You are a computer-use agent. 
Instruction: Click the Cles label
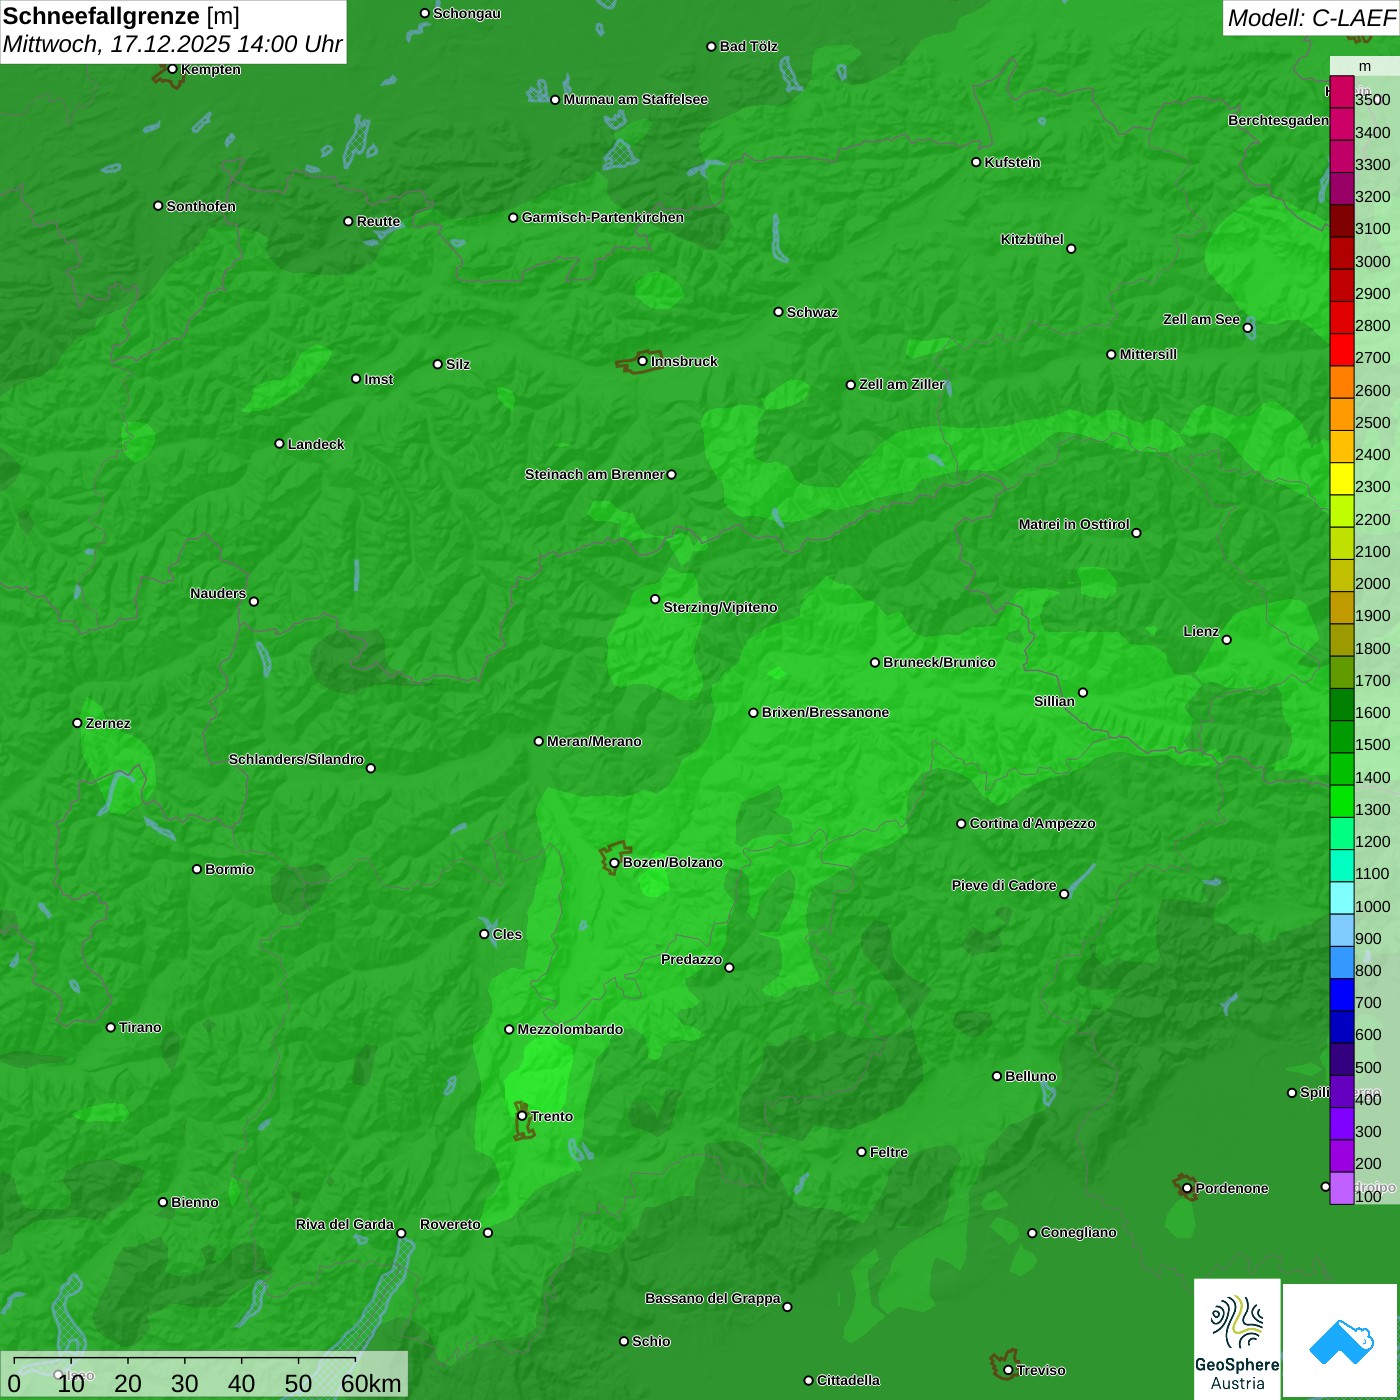click(x=507, y=934)
